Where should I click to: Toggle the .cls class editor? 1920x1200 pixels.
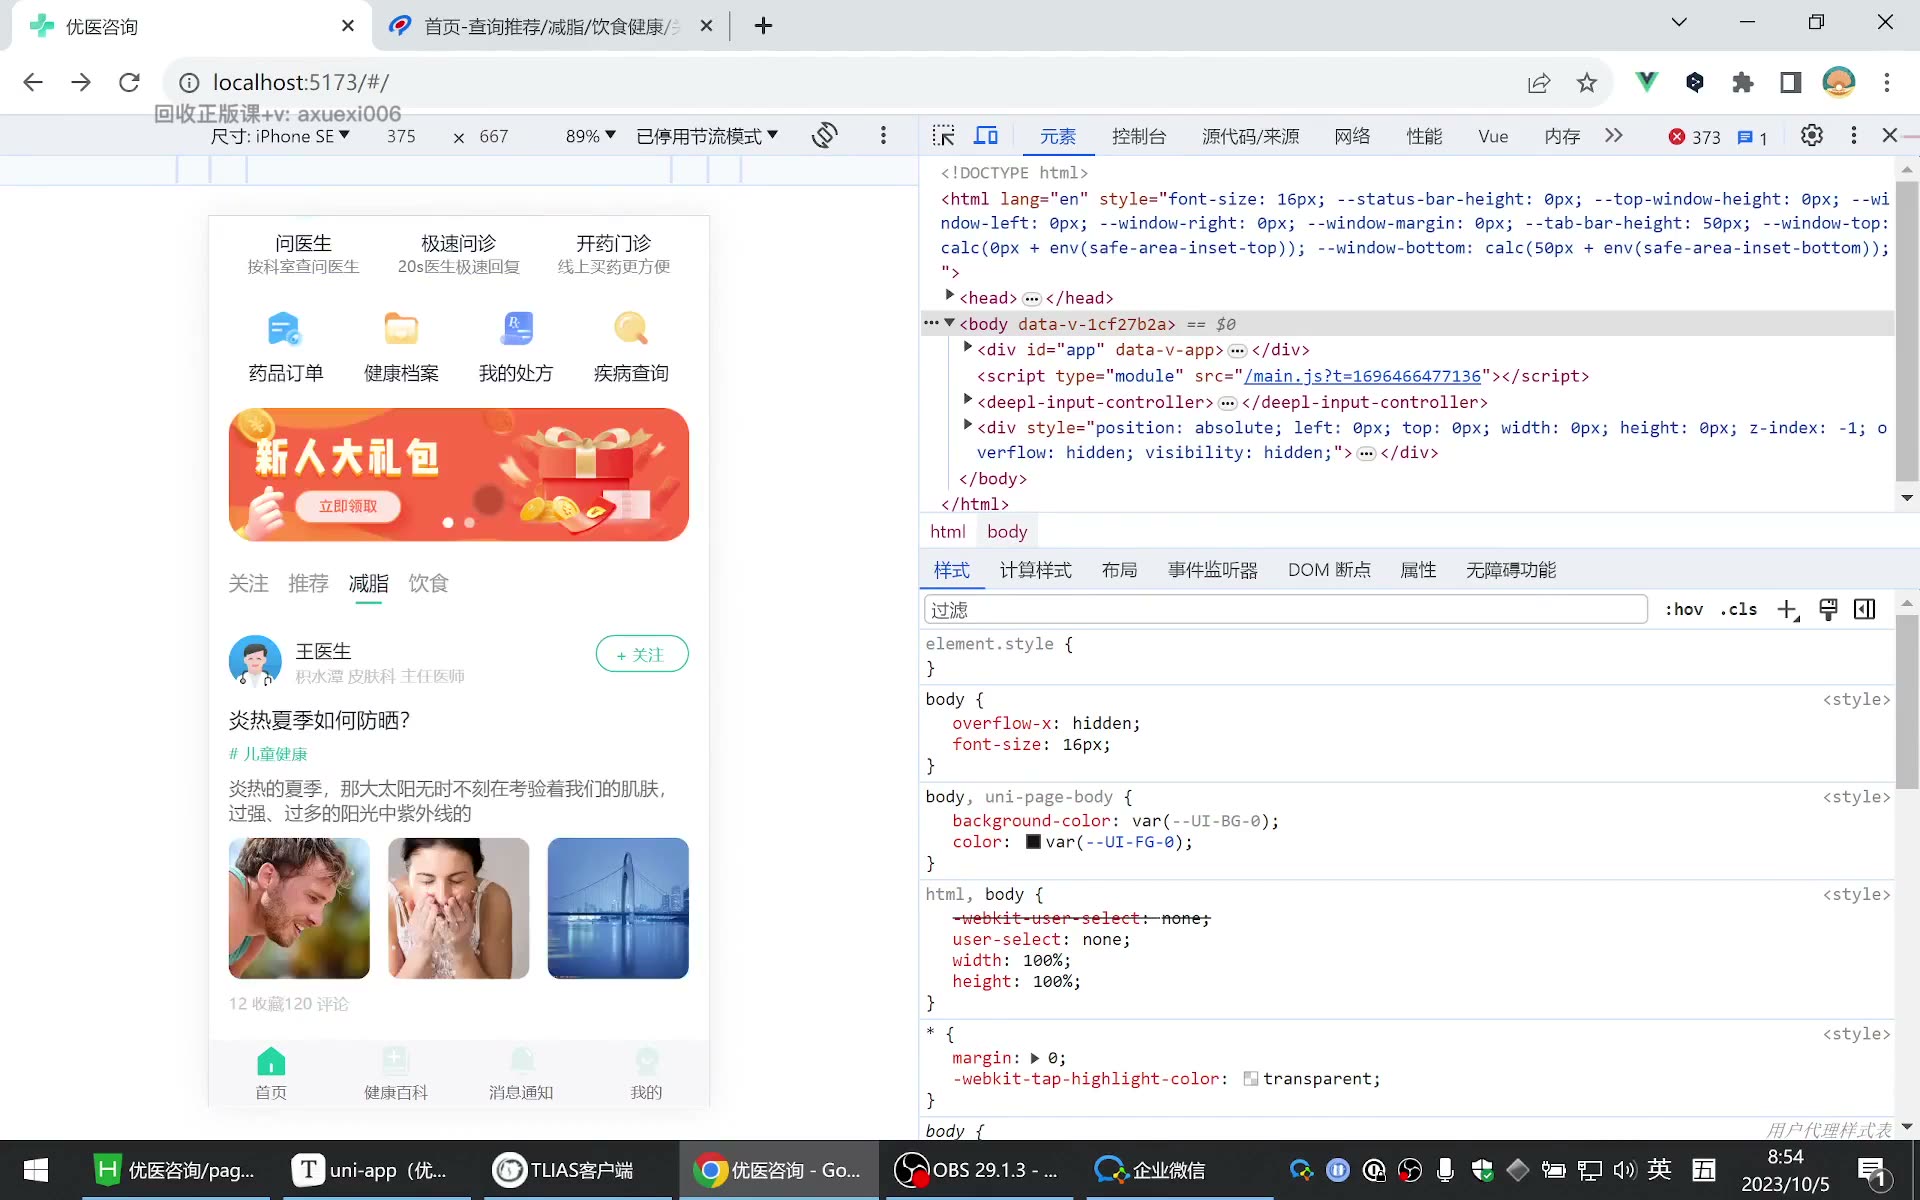tap(1739, 610)
